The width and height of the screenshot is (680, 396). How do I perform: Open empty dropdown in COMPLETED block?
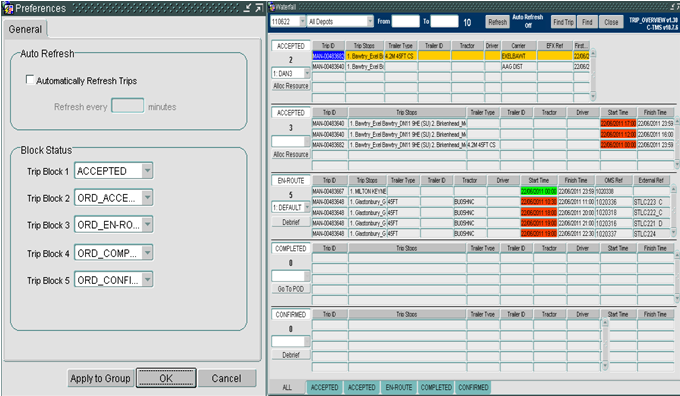pyautogui.click(x=307, y=276)
